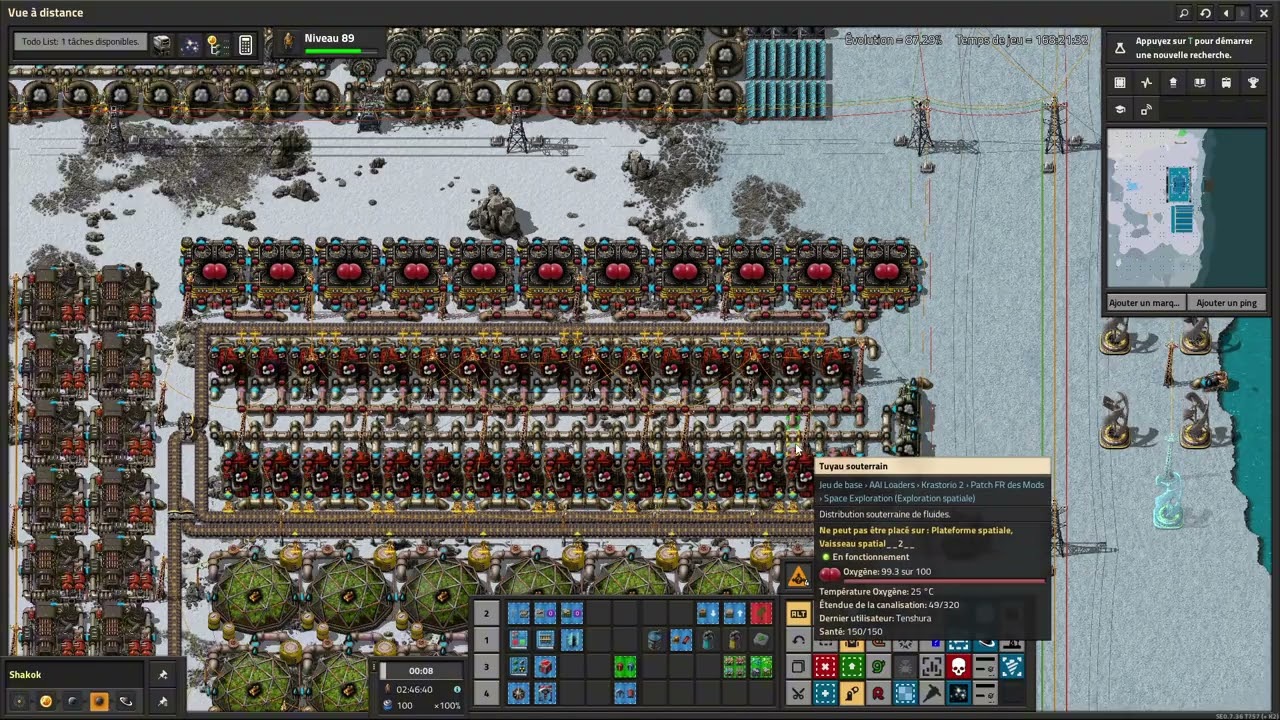This screenshot has width=1280, height=720.
Task: Click the info icon beside 02:46:40
Action: point(457,689)
